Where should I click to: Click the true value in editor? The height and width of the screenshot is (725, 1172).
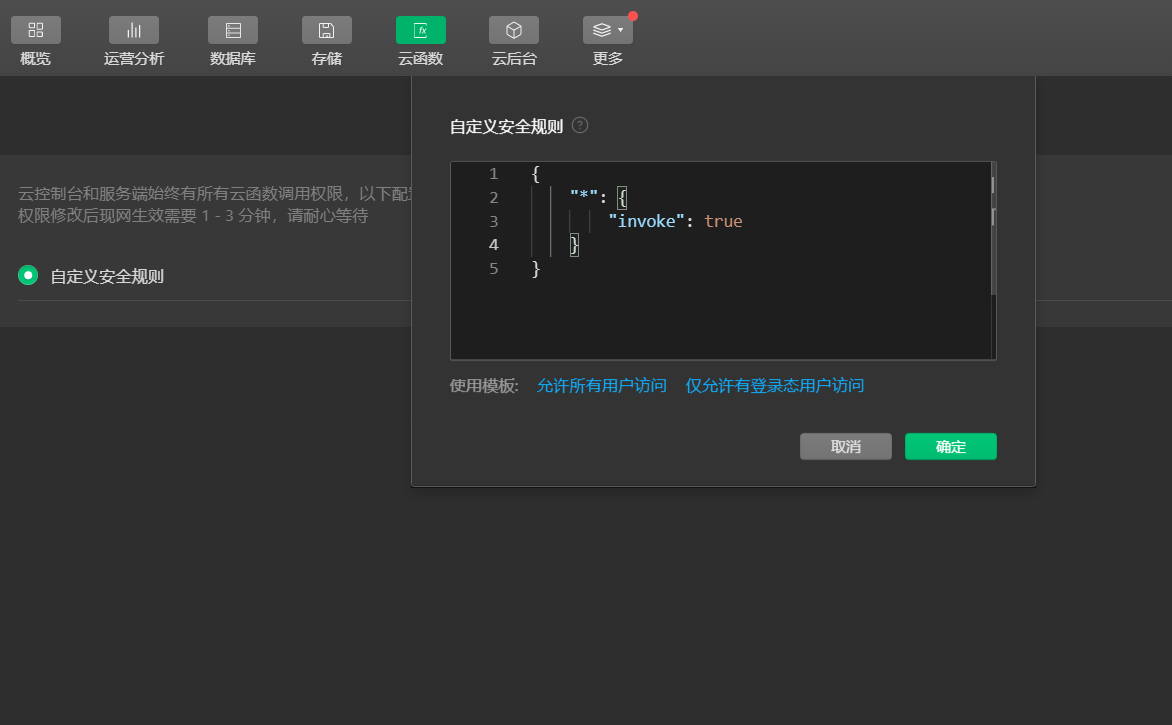(723, 221)
